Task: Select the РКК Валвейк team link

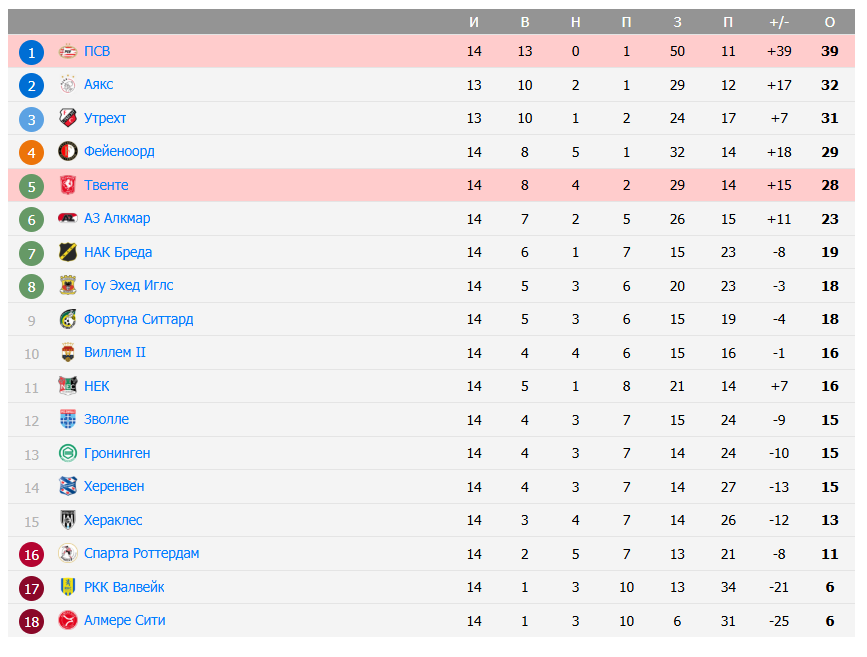Action: coord(124,587)
